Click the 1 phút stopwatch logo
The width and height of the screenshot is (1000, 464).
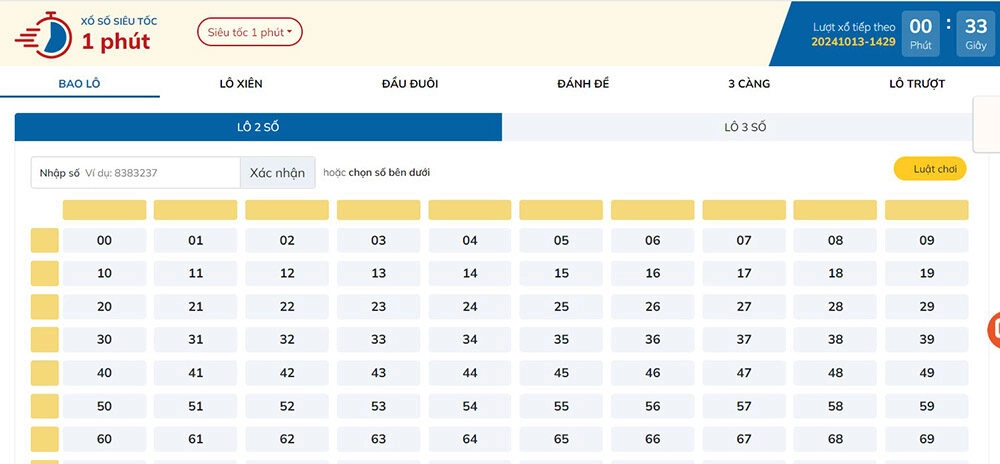click(42, 34)
